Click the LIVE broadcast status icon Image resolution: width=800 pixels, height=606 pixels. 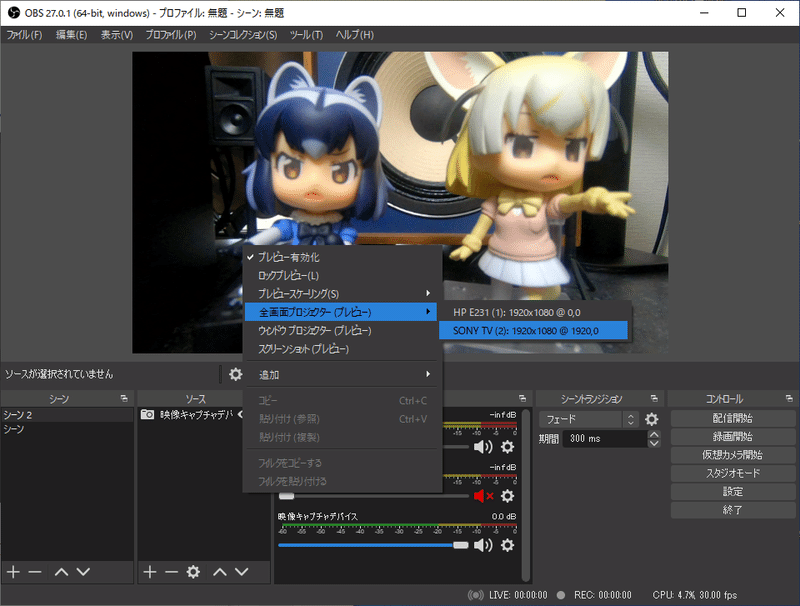tap(476, 595)
